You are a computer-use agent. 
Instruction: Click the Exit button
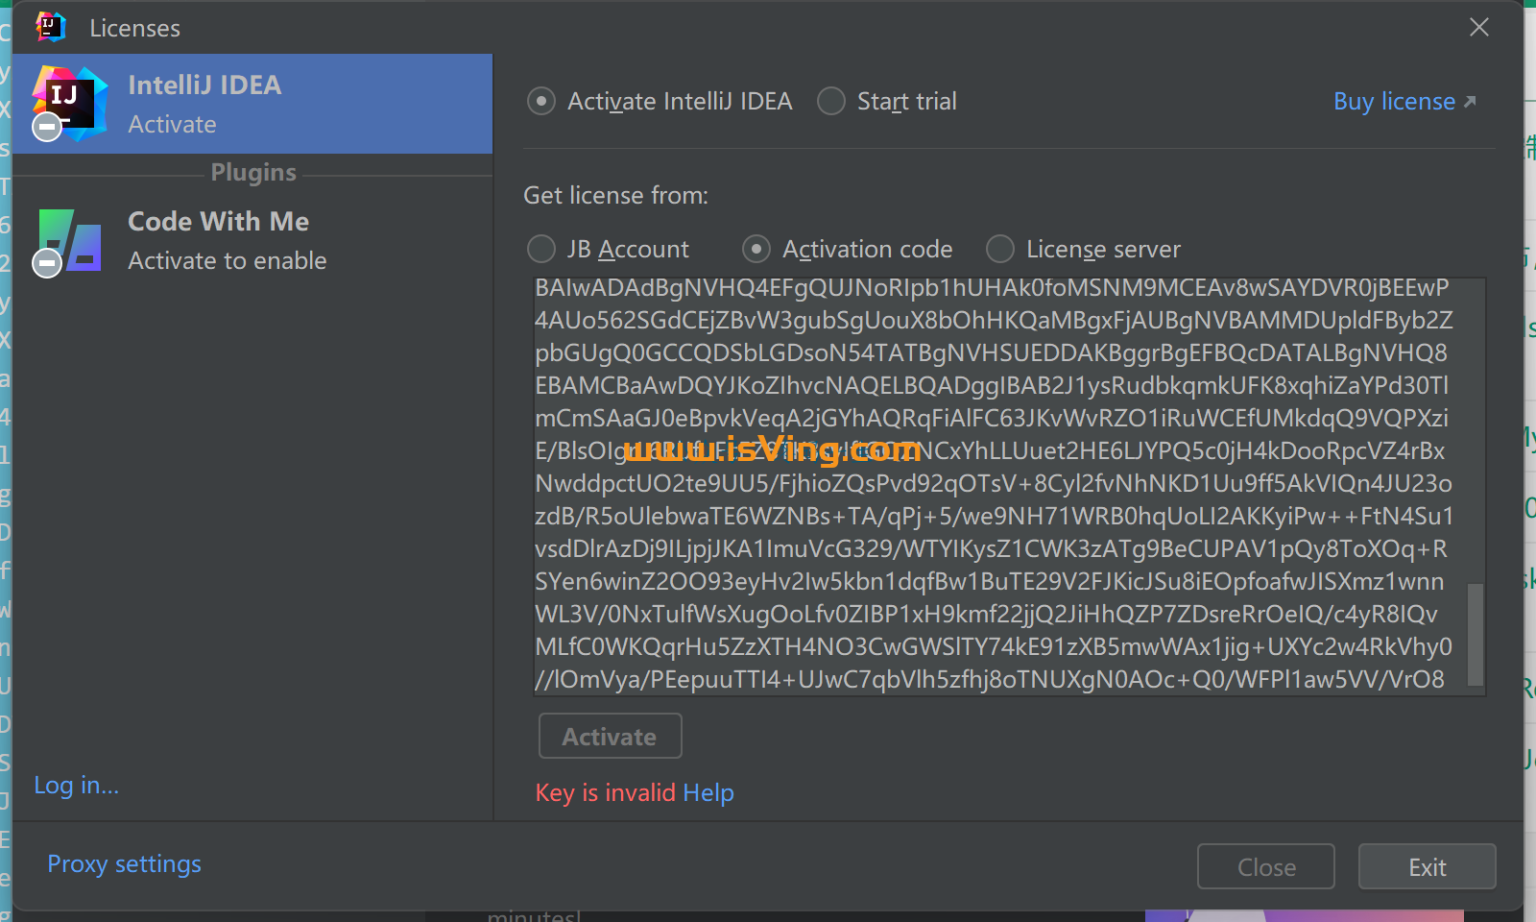click(1426, 867)
